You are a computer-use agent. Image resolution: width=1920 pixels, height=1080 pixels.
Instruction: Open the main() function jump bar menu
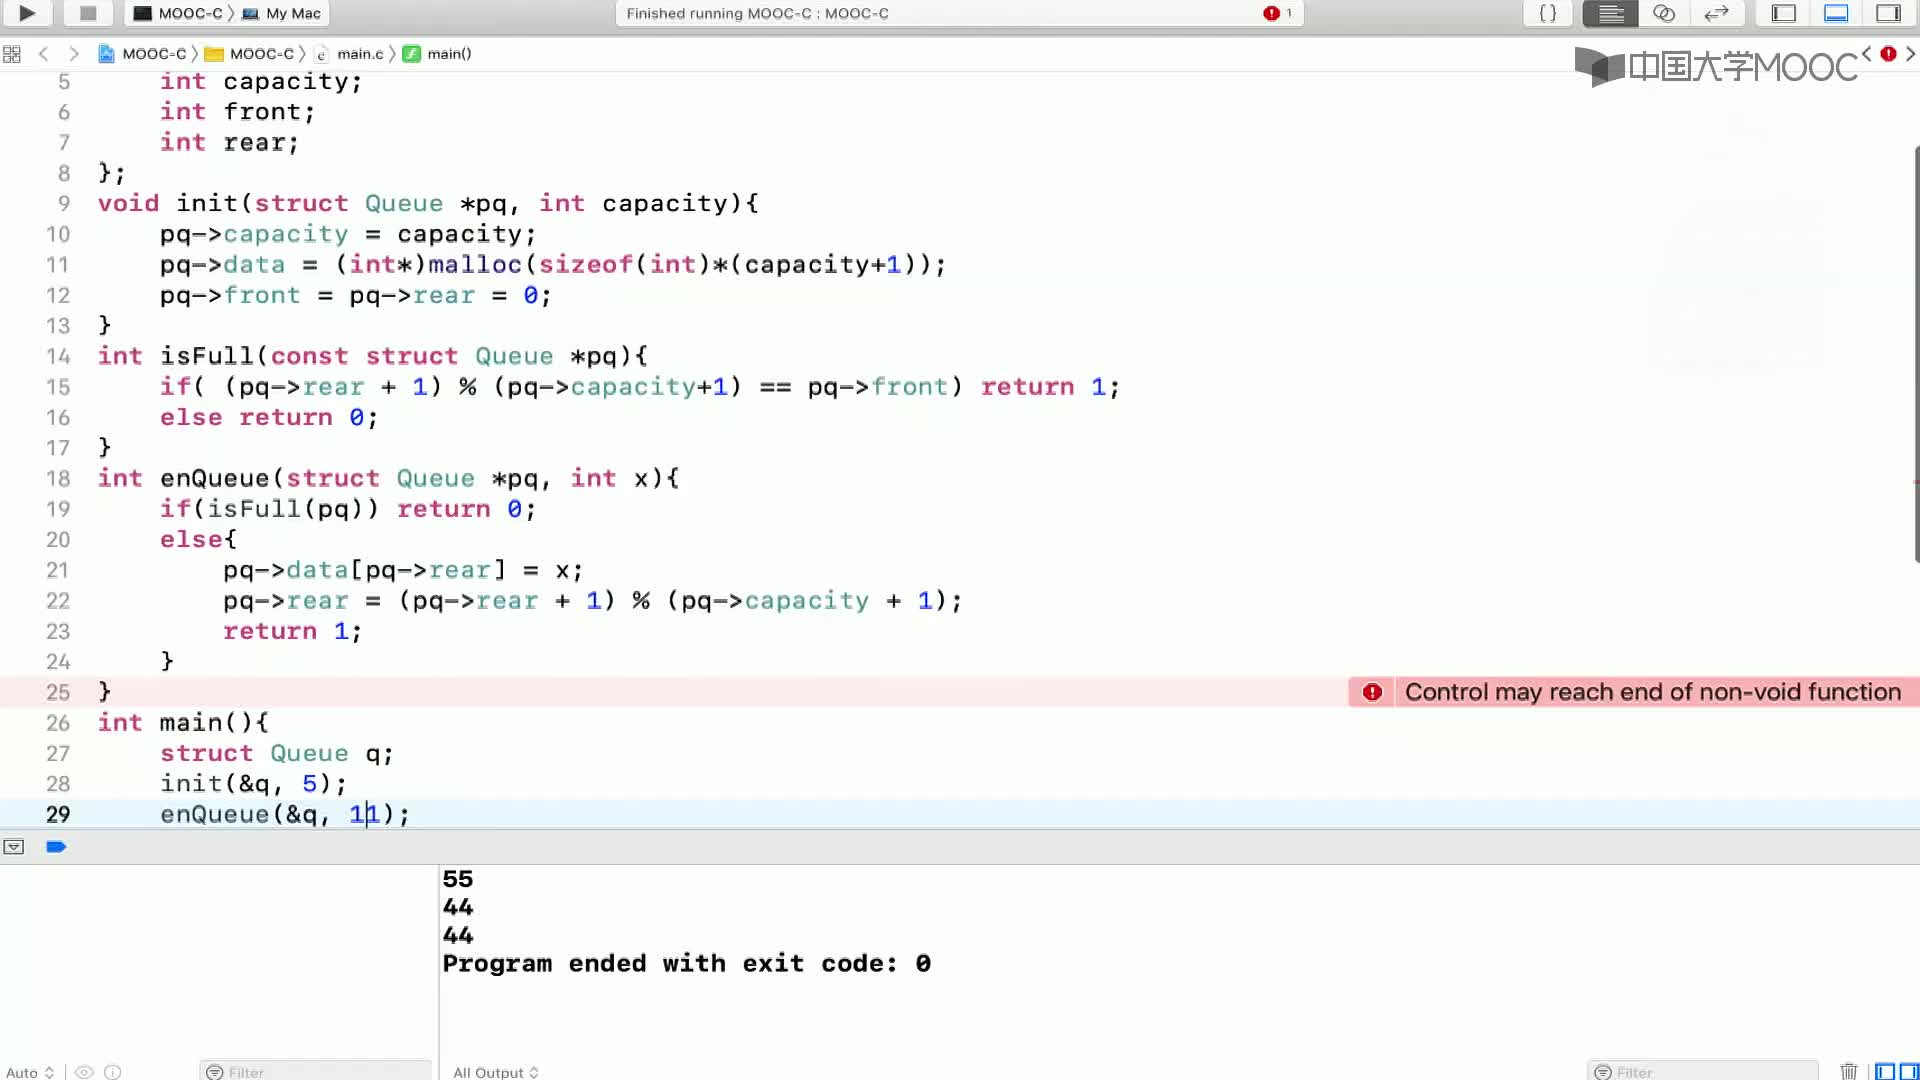click(438, 54)
